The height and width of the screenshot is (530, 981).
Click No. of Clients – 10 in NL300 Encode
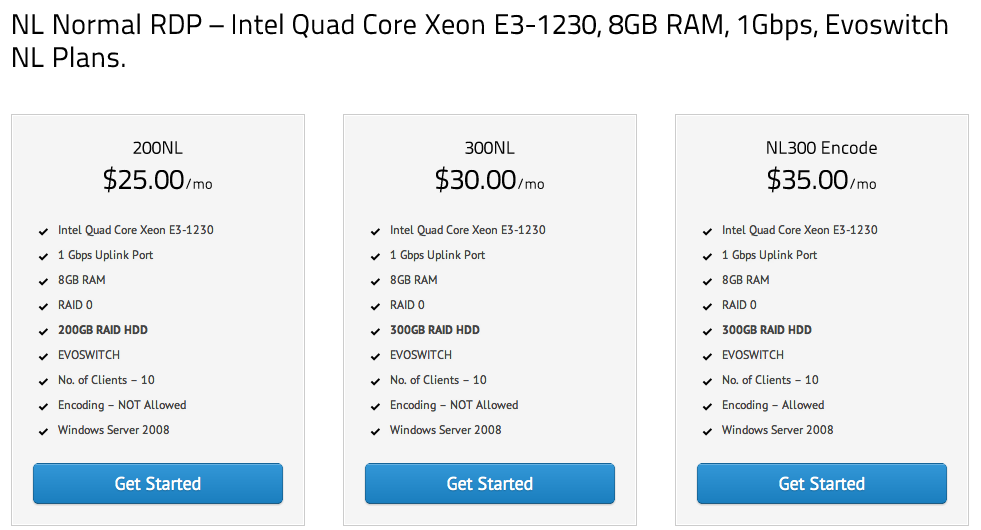pyautogui.click(x=770, y=380)
